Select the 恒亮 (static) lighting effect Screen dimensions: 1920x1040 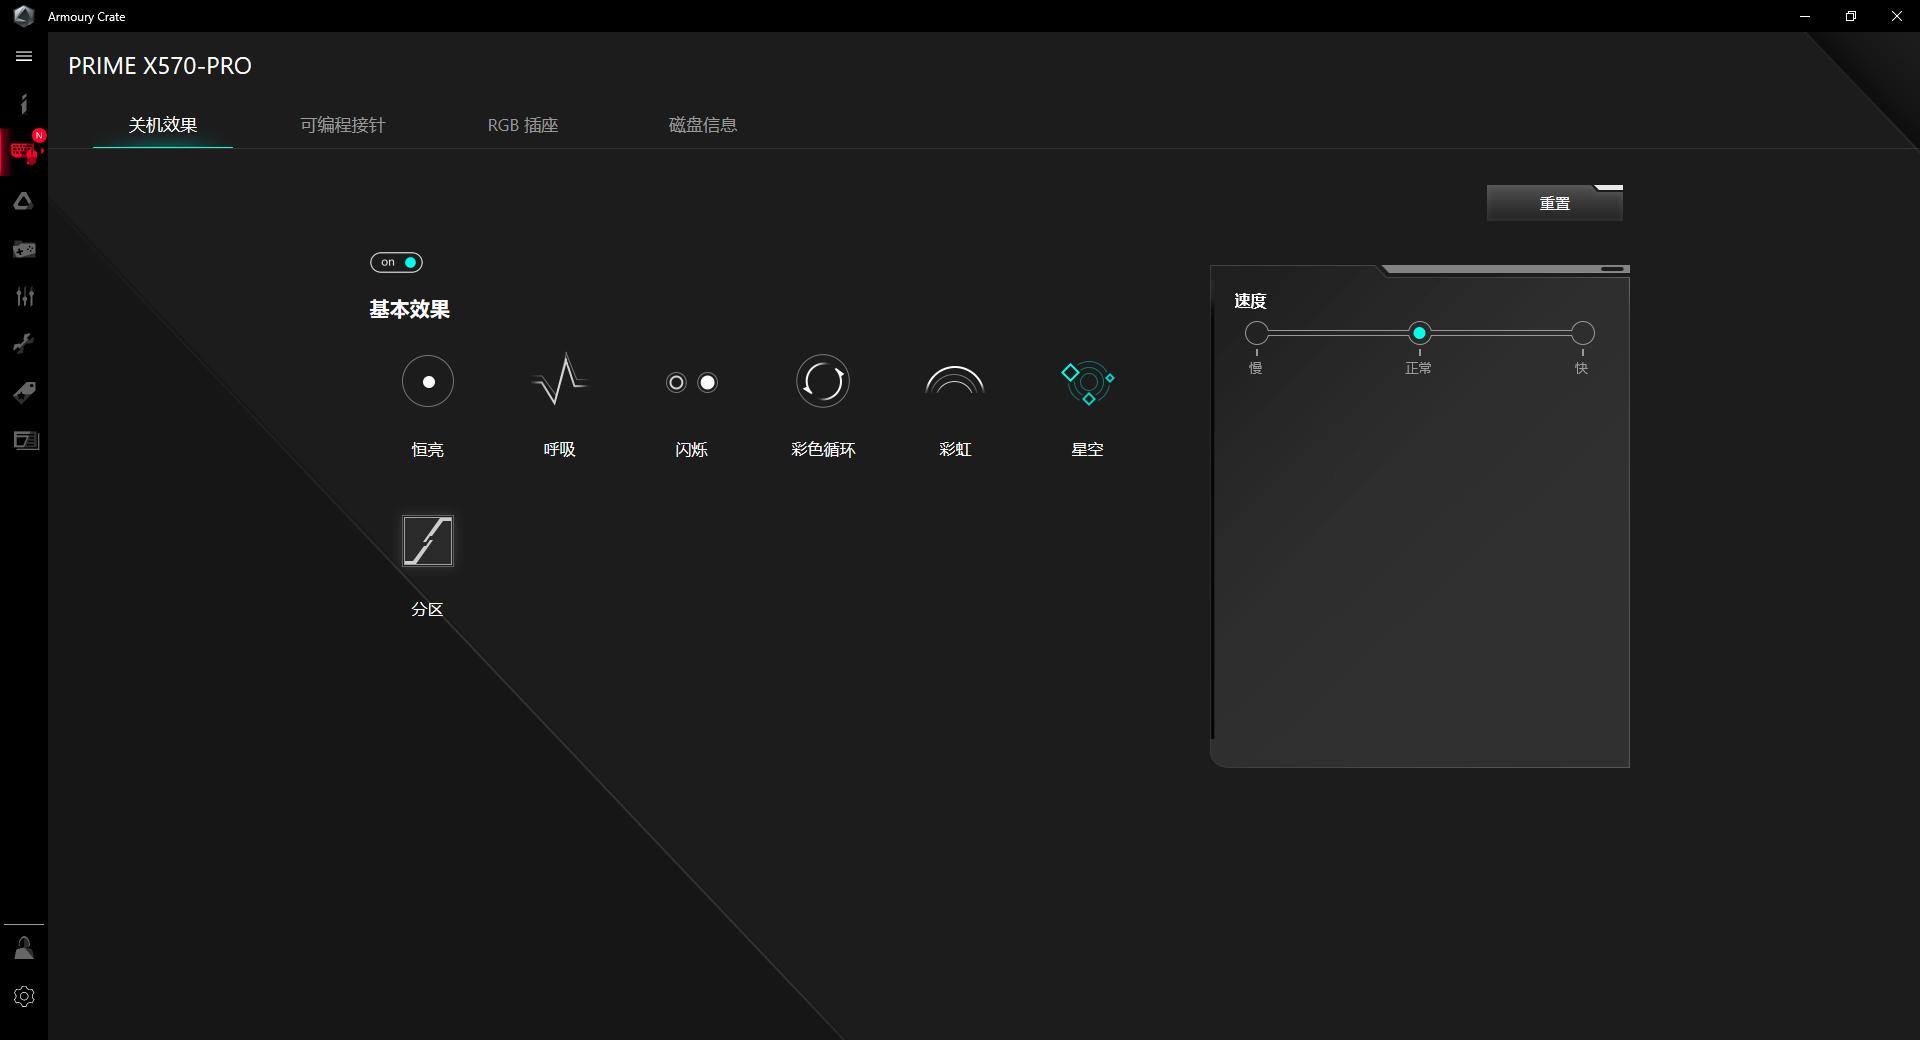[x=427, y=381]
